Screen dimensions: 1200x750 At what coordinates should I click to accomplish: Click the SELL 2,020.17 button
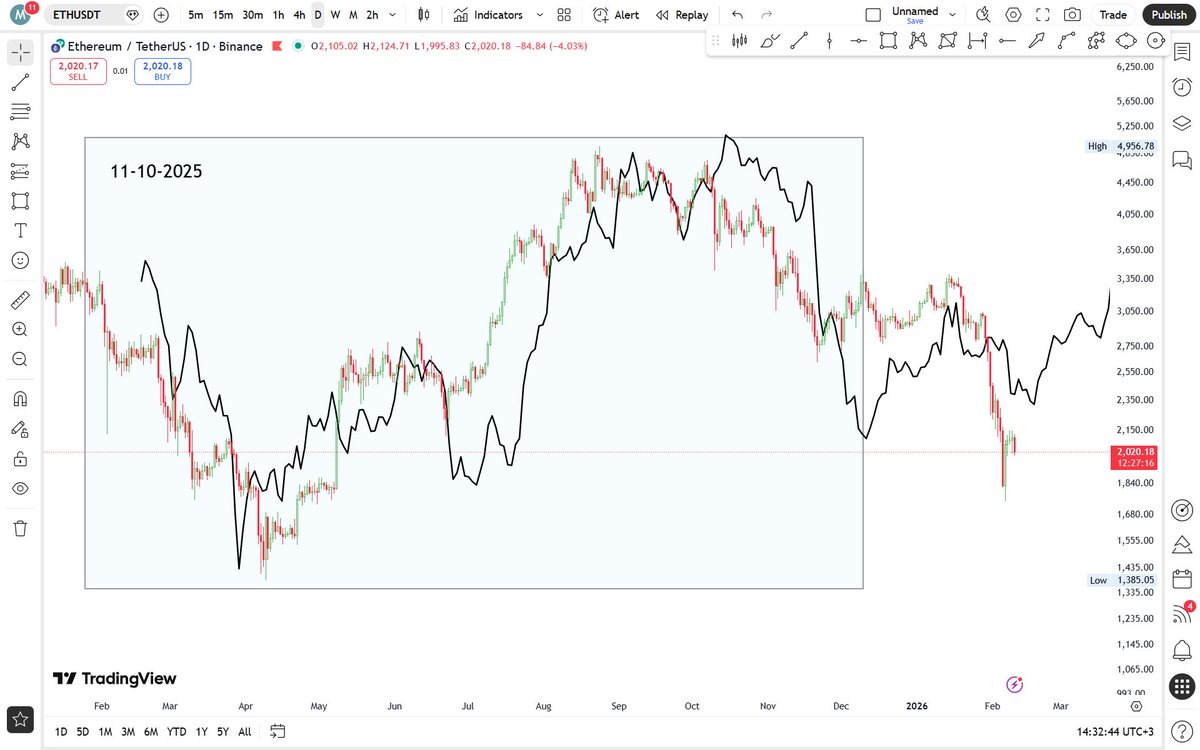click(78, 71)
